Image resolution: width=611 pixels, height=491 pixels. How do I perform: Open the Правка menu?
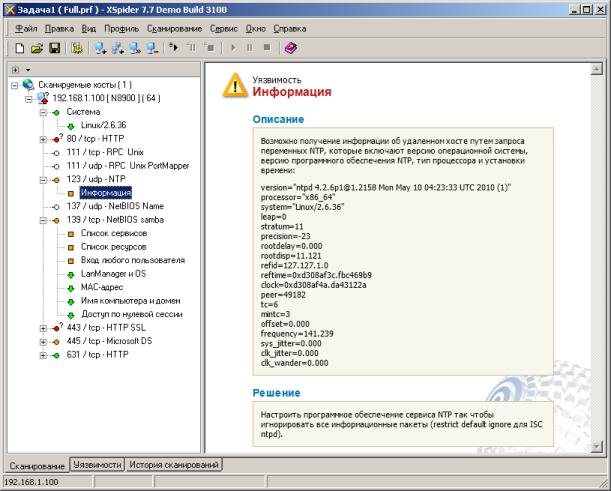tap(59, 28)
